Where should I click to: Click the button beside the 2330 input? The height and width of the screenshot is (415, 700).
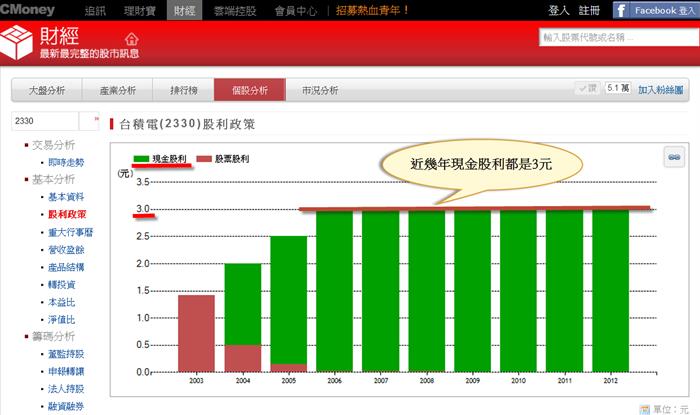point(89,121)
